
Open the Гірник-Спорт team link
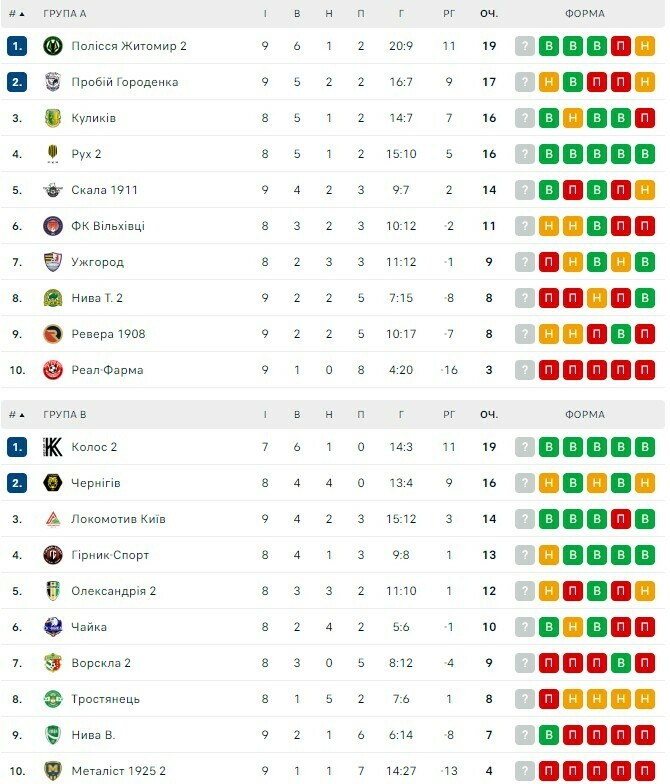coord(110,555)
